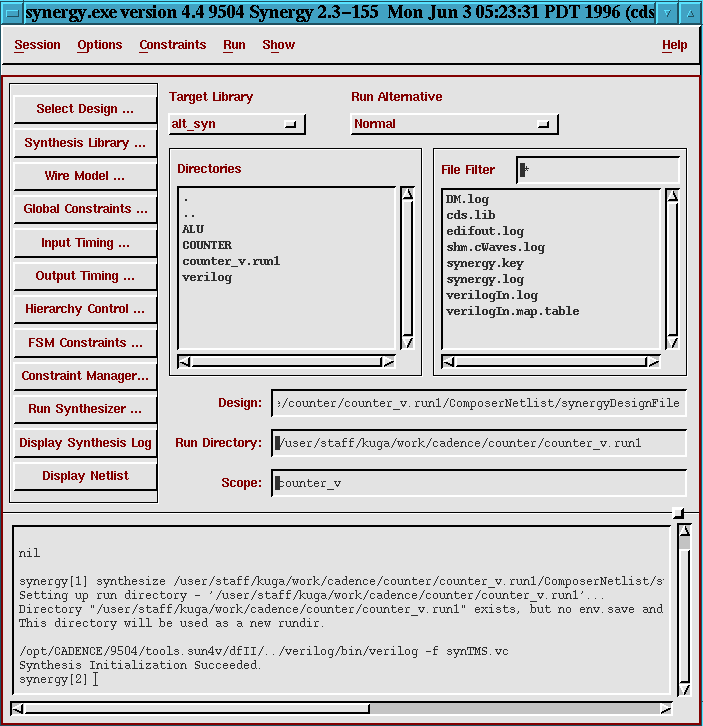Open Synthesis Library settings

[85, 143]
